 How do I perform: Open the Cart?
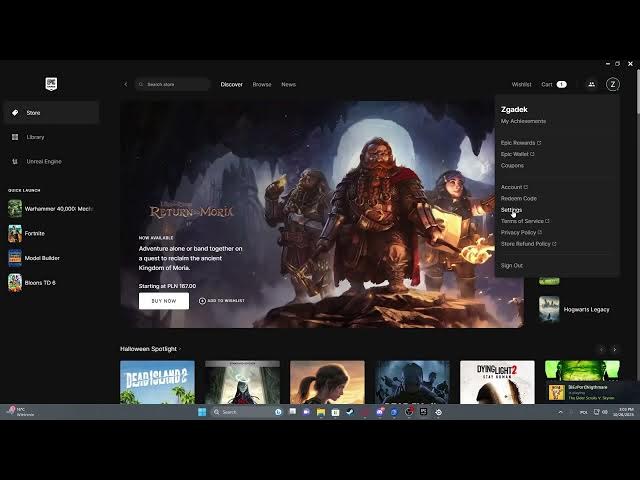[x=554, y=84]
